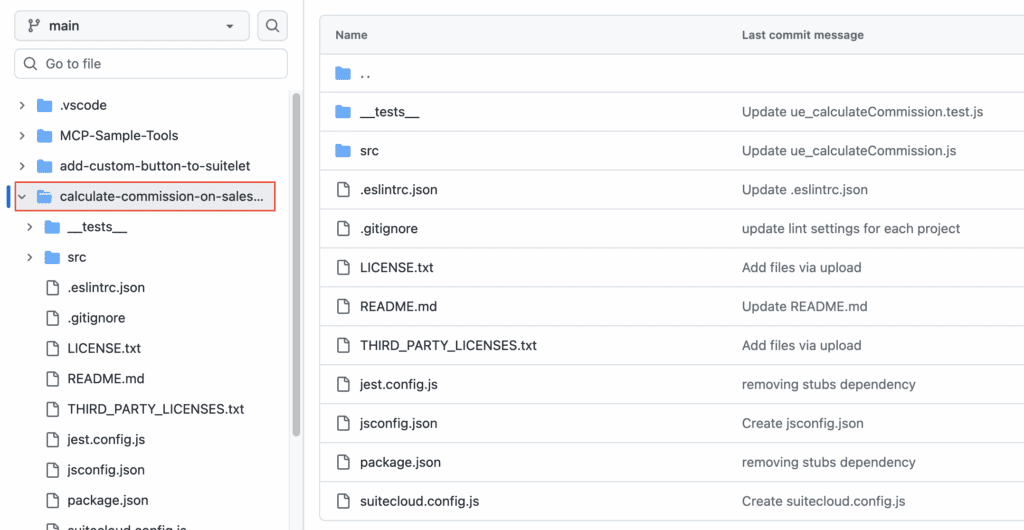1024x530 pixels.
Task: Click __tests__ folder icon in table
Action: (x=343, y=112)
